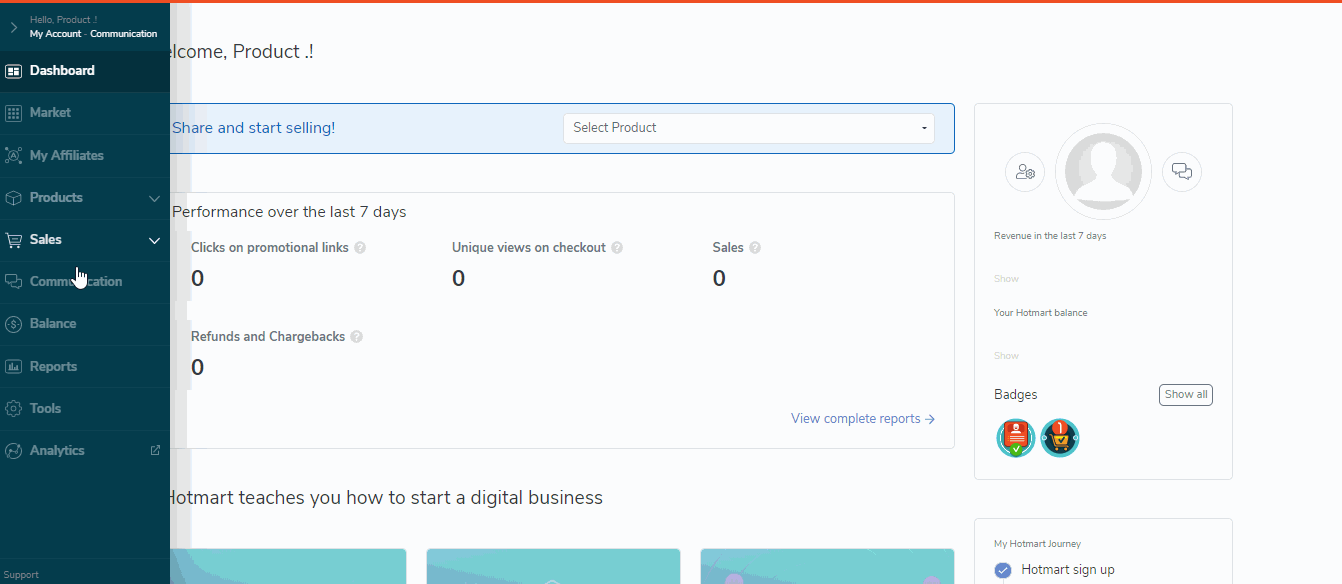This screenshot has width=1342, height=584.
Task: Click the Reports chart icon
Action: [13, 367]
